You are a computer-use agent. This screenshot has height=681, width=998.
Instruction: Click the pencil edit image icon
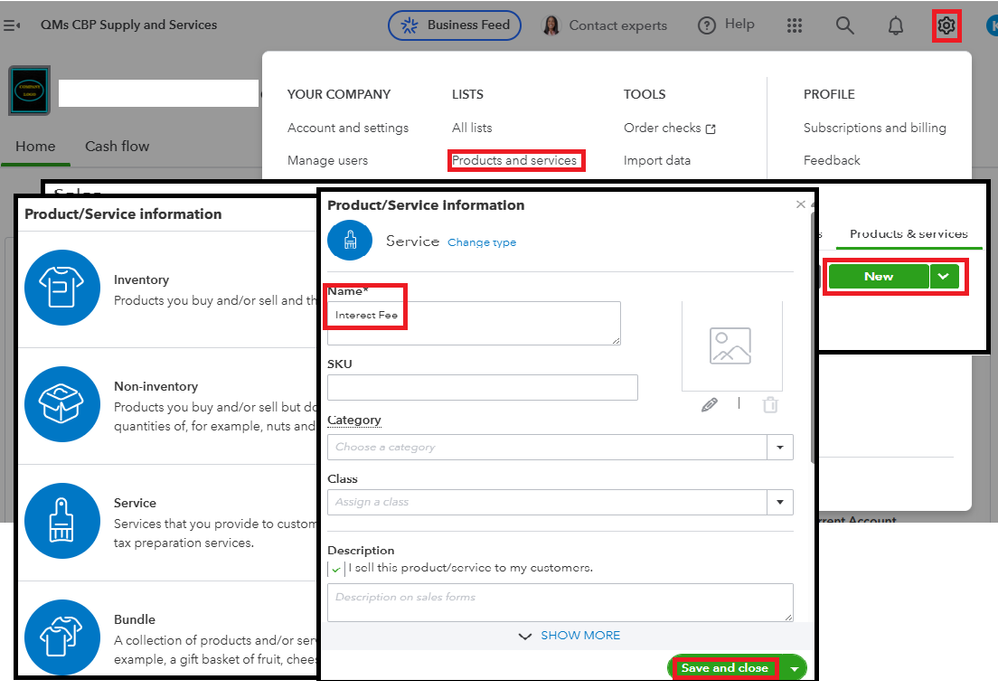[709, 405]
